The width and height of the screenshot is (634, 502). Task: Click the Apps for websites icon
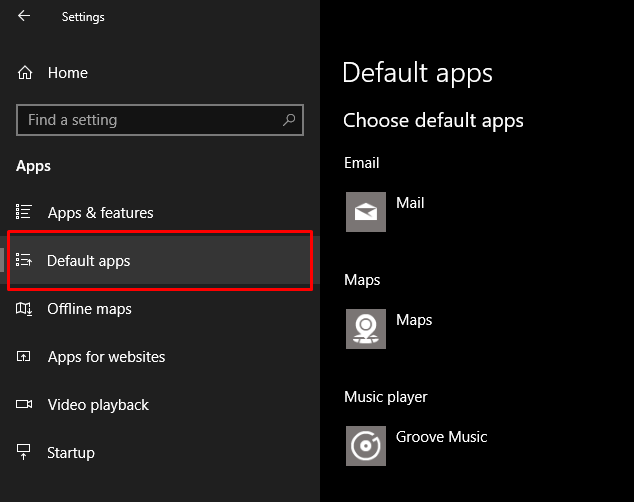click(25, 357)
